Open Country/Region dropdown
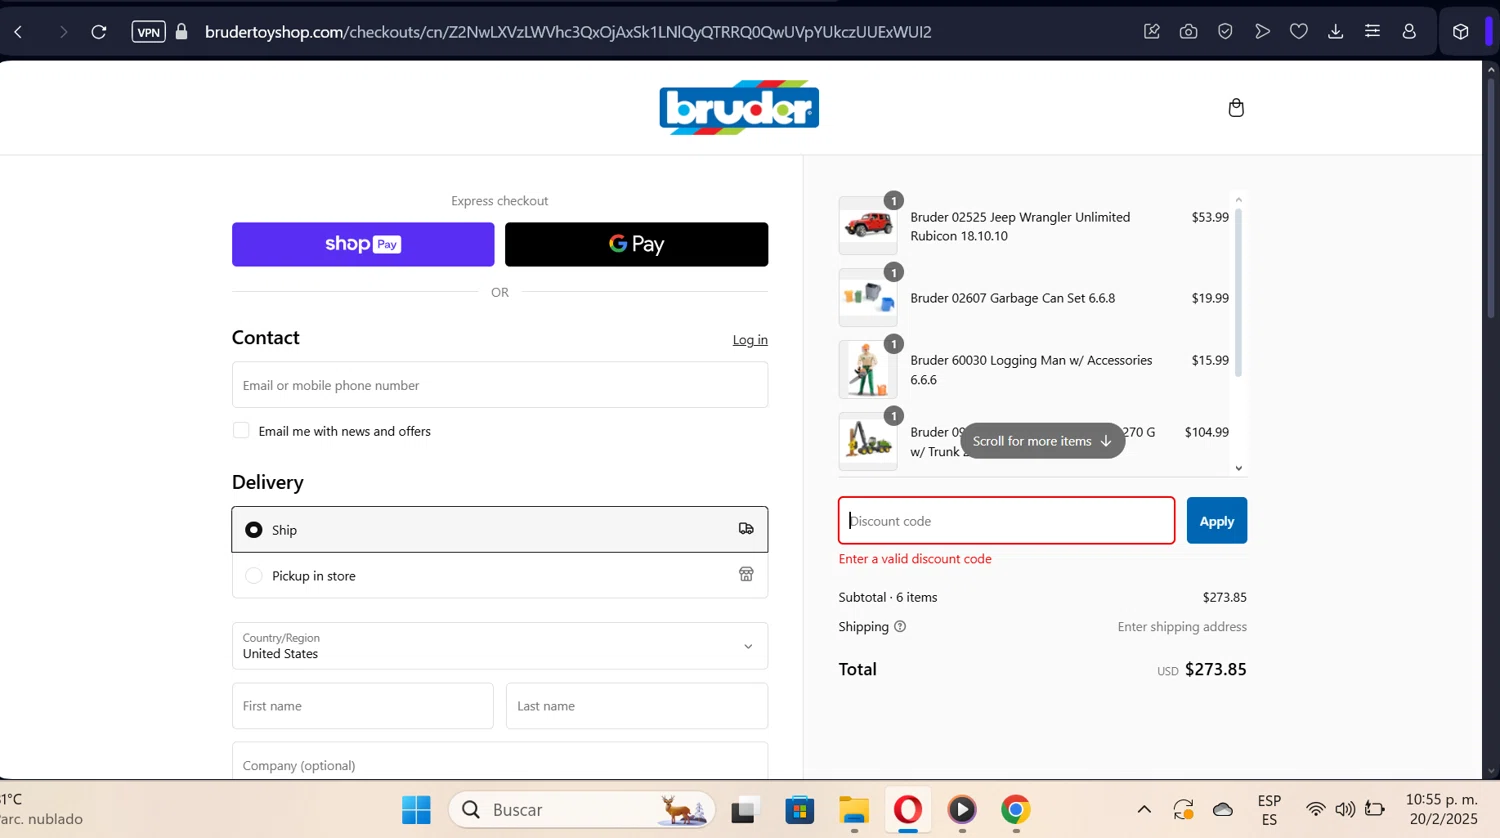The height and width of the screenshot is (838, 1500). tap(500, 646)
